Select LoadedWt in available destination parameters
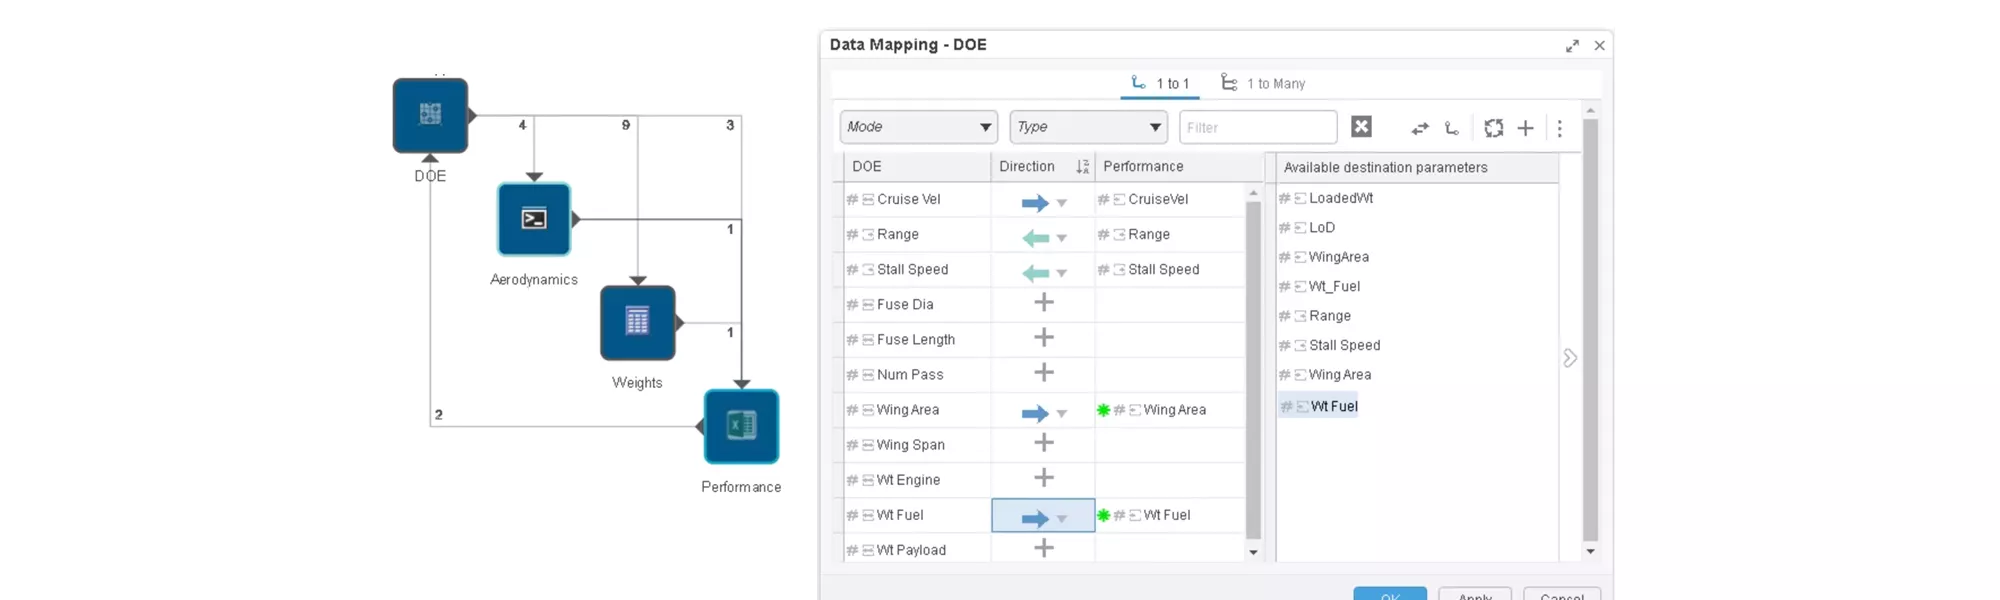Image resolution: width=2000 pixels, height=600 pixels. pyautogui.click(x=1341, y=198)
